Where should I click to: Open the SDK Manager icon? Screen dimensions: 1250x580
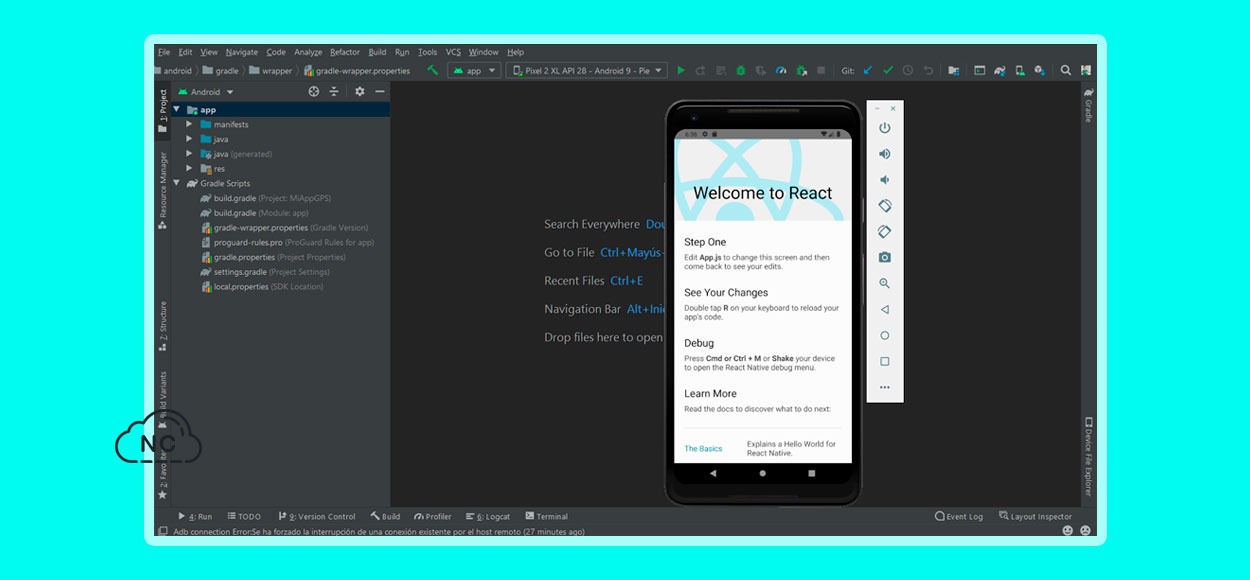coord(1039,71)
